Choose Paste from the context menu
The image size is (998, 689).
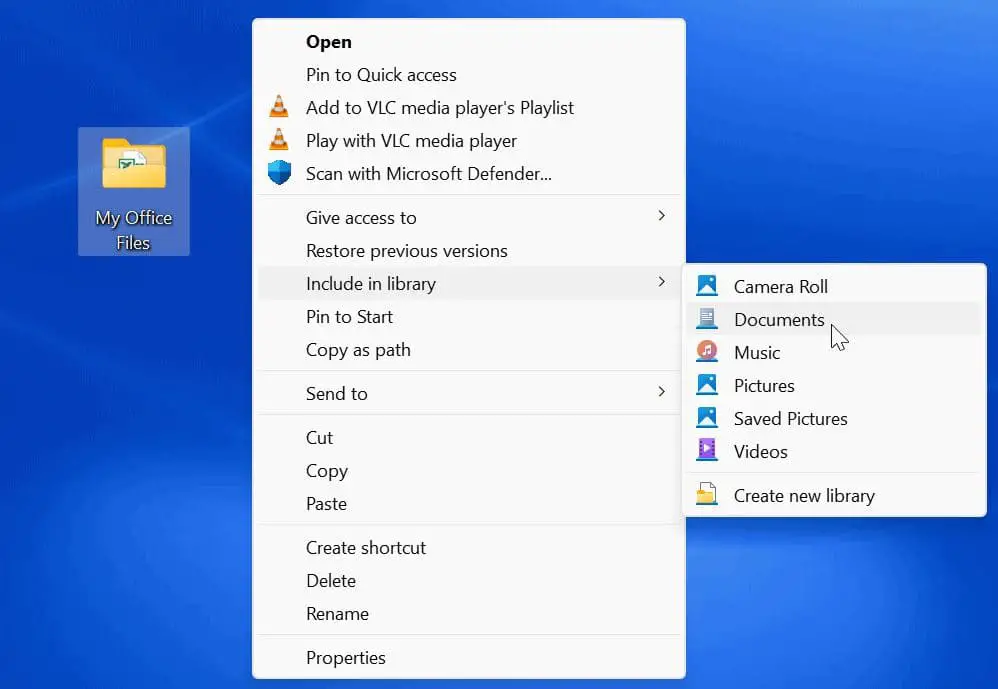point(469,504)
